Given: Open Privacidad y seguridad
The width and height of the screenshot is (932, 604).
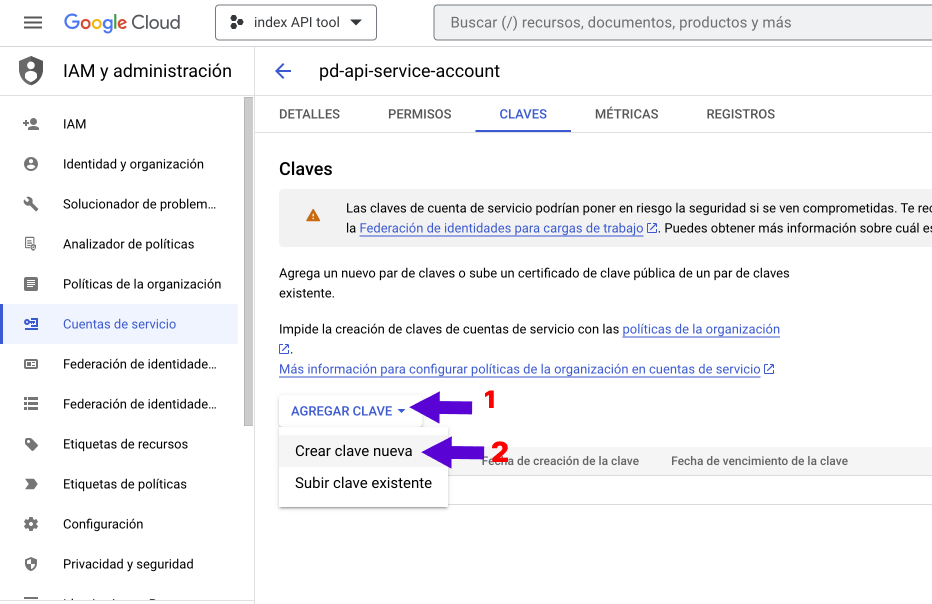Looking at the screenshot, I should [x=119, y=564].
